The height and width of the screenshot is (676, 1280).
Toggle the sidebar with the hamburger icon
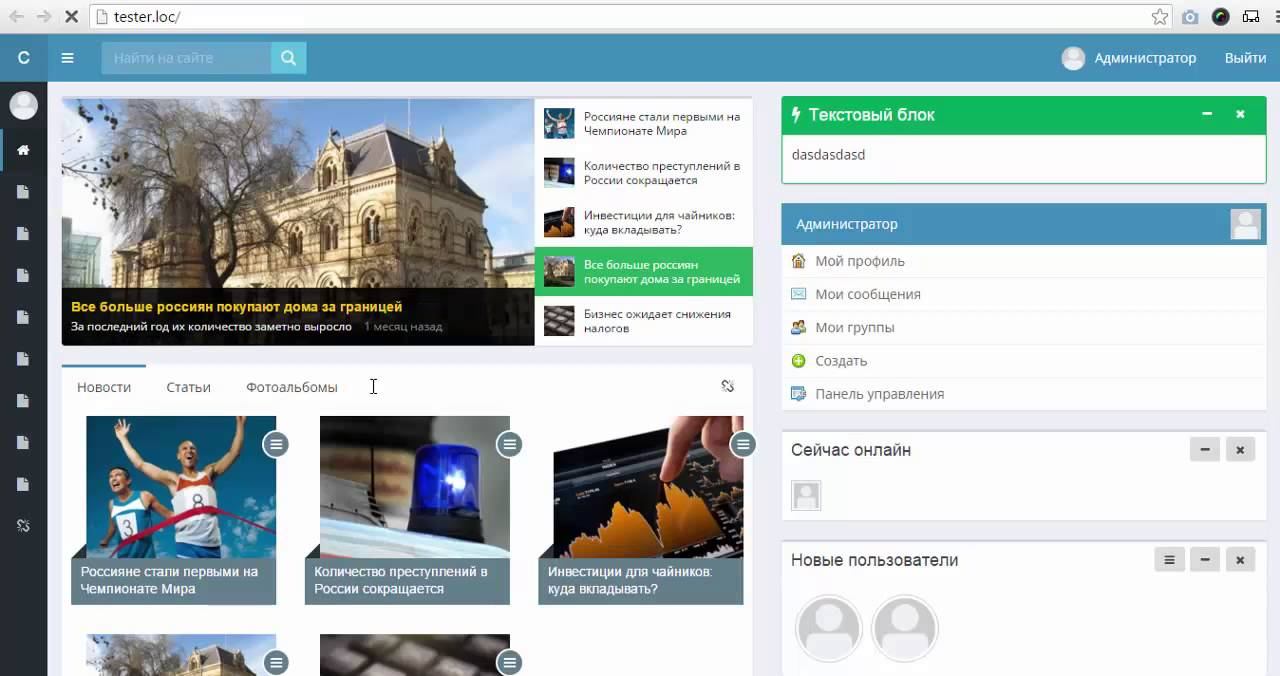coord(67,58)
